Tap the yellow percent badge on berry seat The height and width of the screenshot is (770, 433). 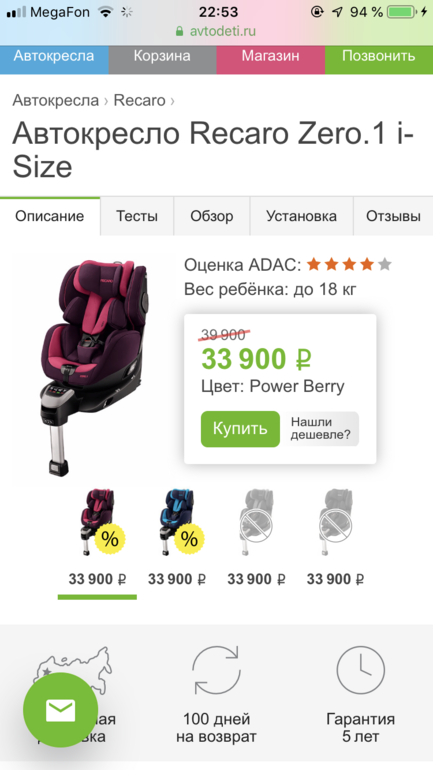109,539
